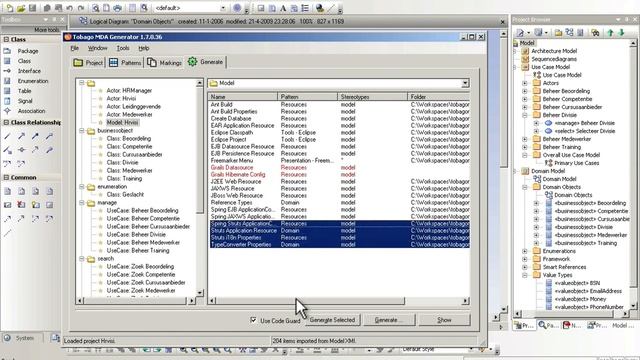Screen dimensions: 640x360
Task: Select the Interface tool in Toolbox
Action: tap(29, 71)
